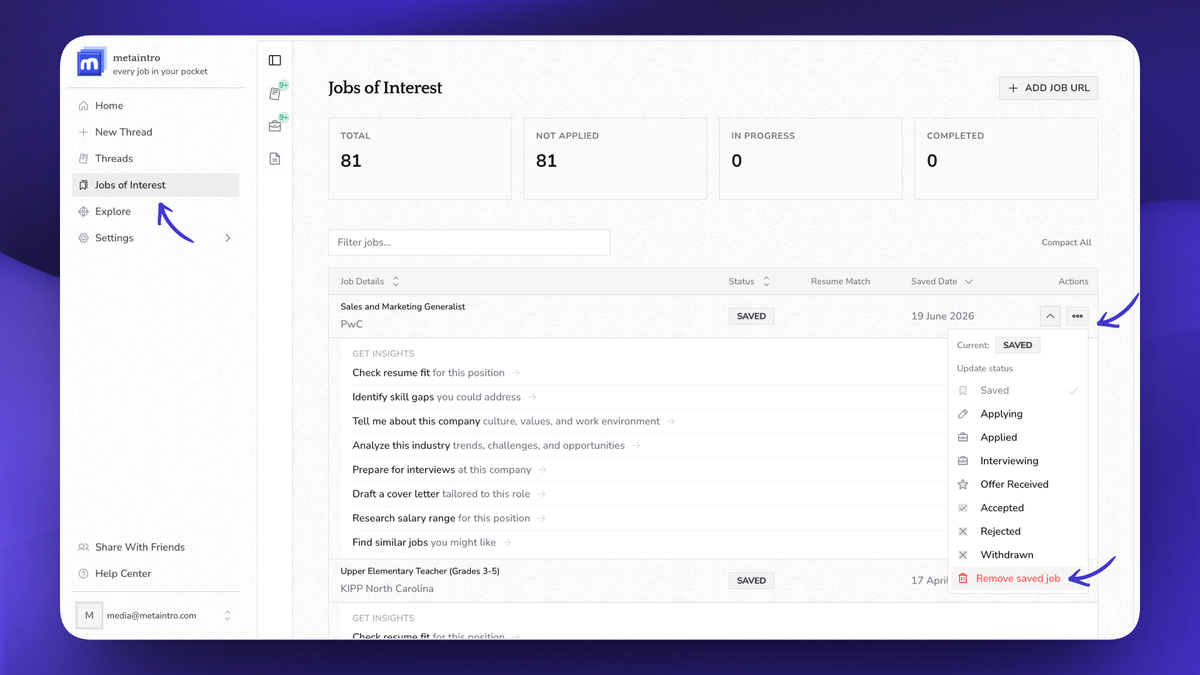Screen dimensions: 1200x675
Task: Focus the Filter jobs search field
Action: pyautogui.click(x=469, y=242)
